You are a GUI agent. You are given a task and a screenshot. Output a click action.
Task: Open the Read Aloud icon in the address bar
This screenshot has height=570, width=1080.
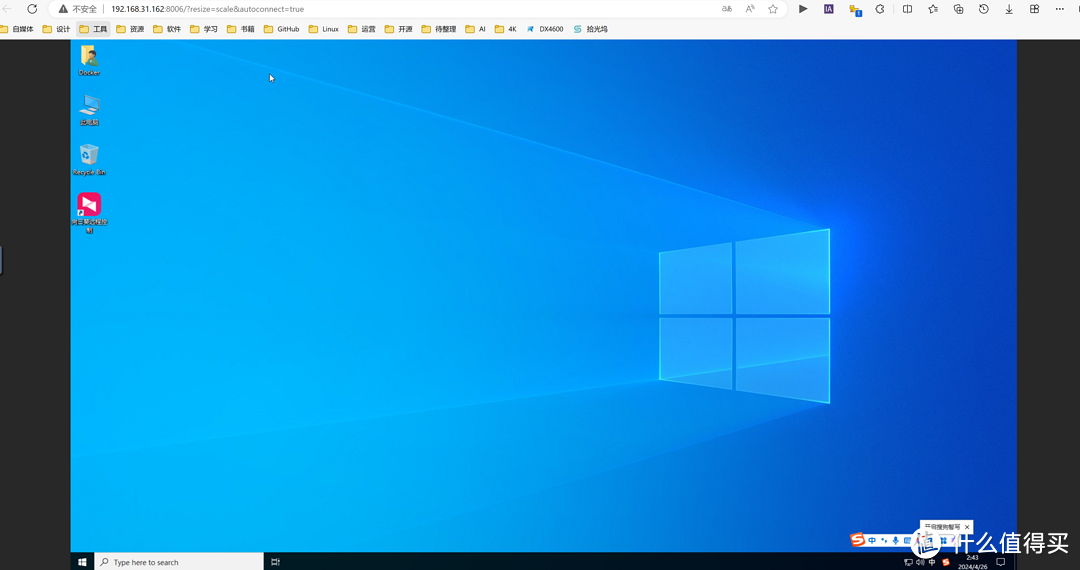point(750,9)
